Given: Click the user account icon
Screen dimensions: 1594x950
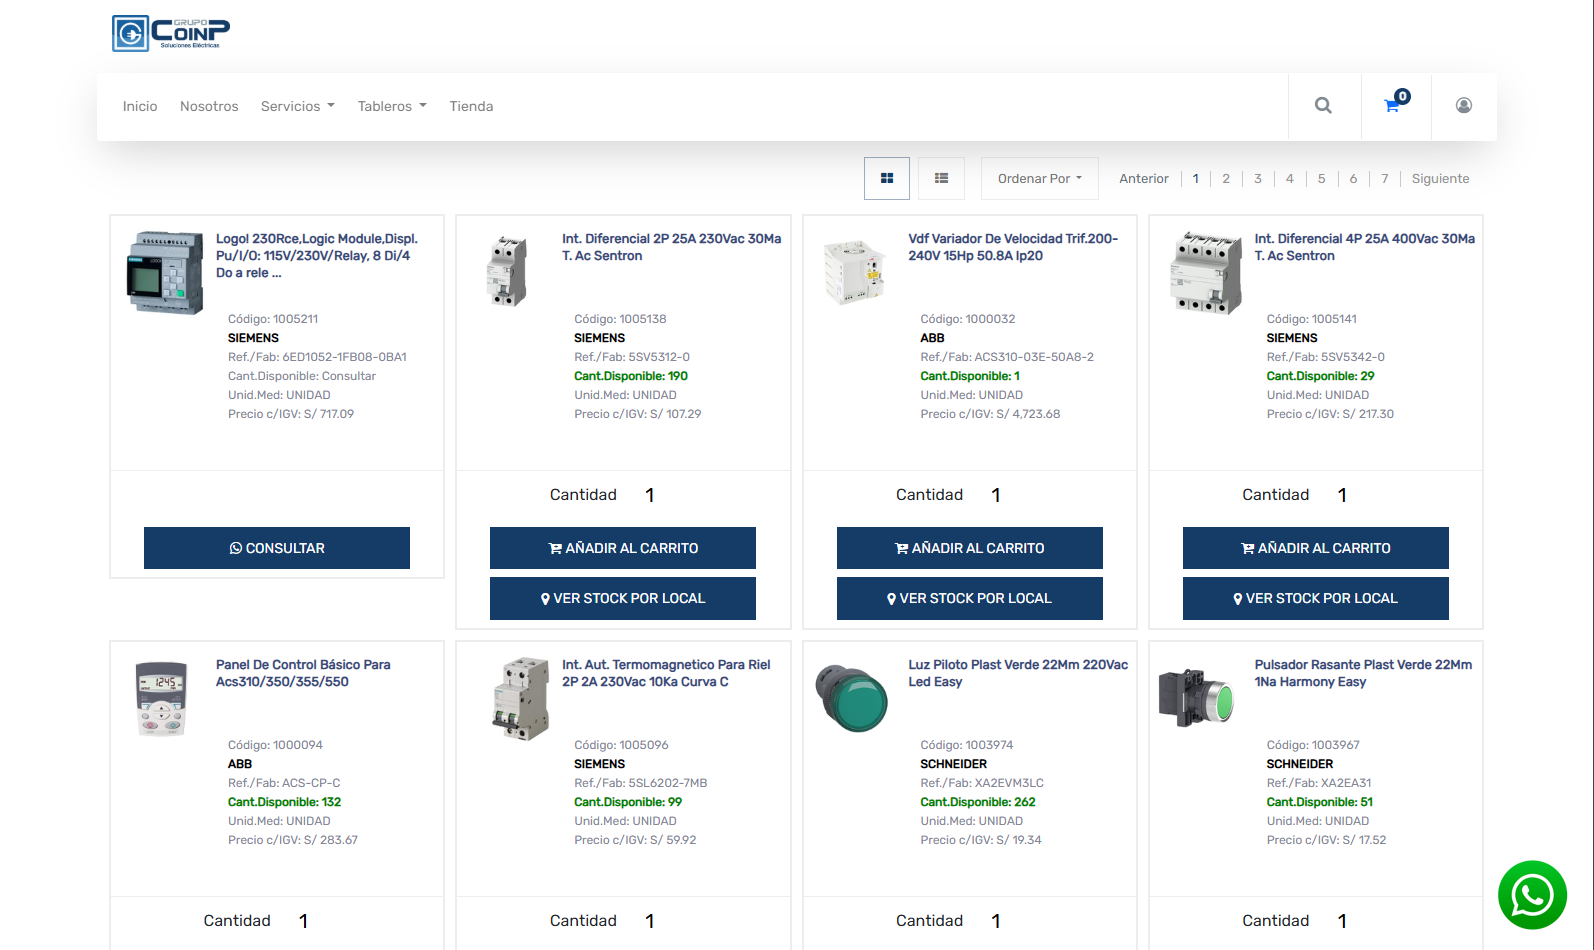Looking at the screenshot, I should click(1463, 106).
